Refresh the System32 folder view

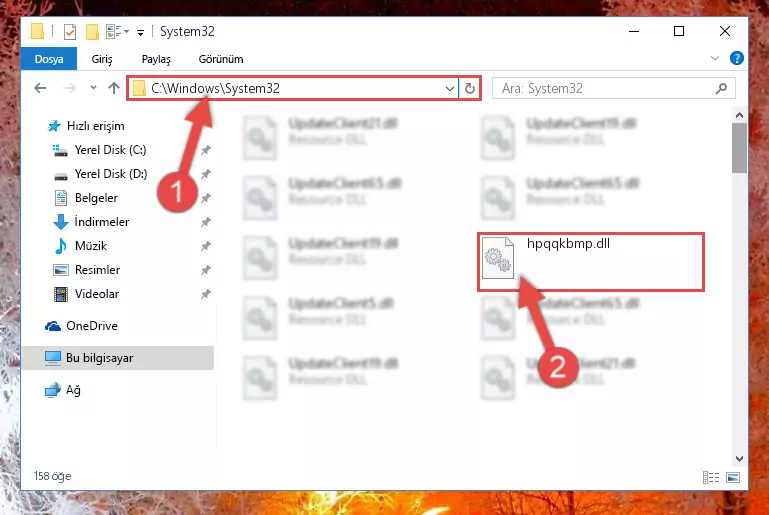pyautogui.click(x=470, y=89)
